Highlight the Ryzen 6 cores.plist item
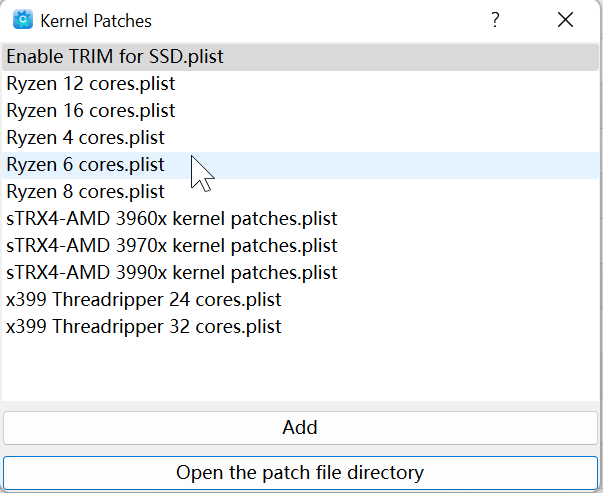 click(85, 165)
